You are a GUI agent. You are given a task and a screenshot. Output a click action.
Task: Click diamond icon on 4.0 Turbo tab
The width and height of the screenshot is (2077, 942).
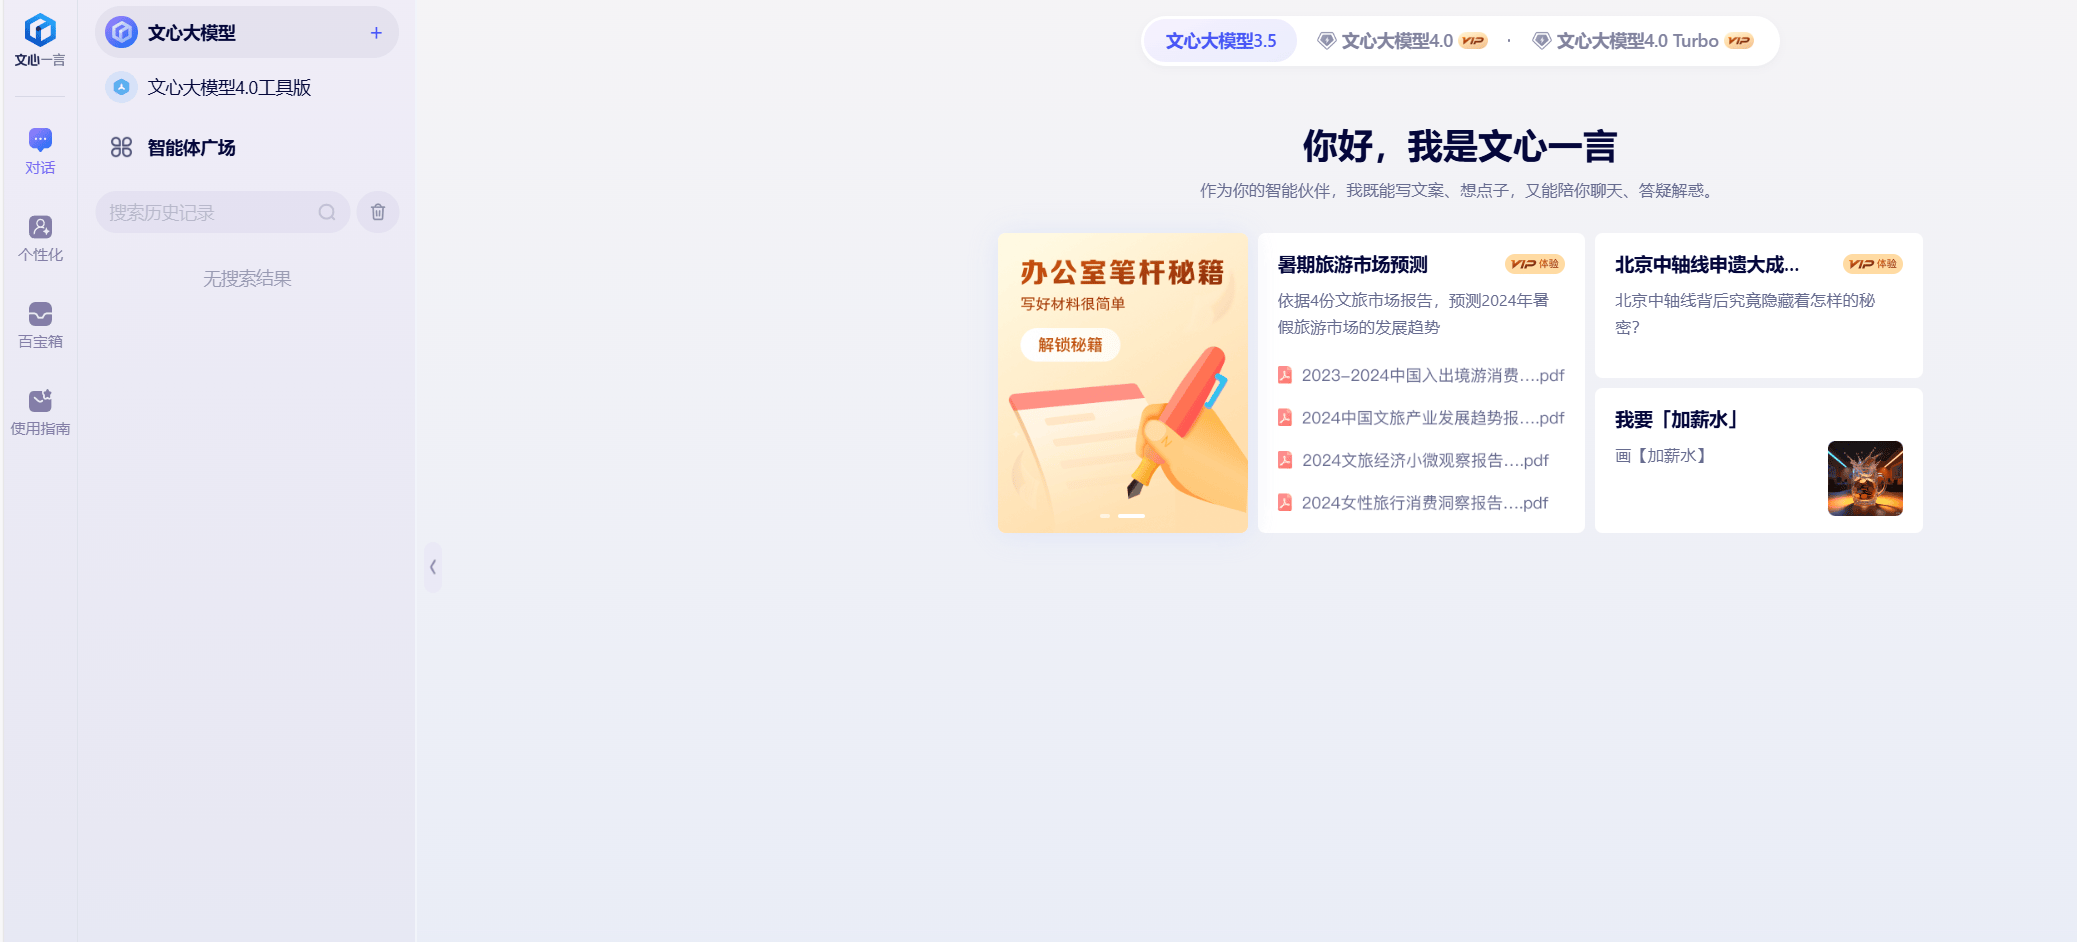1542,41
